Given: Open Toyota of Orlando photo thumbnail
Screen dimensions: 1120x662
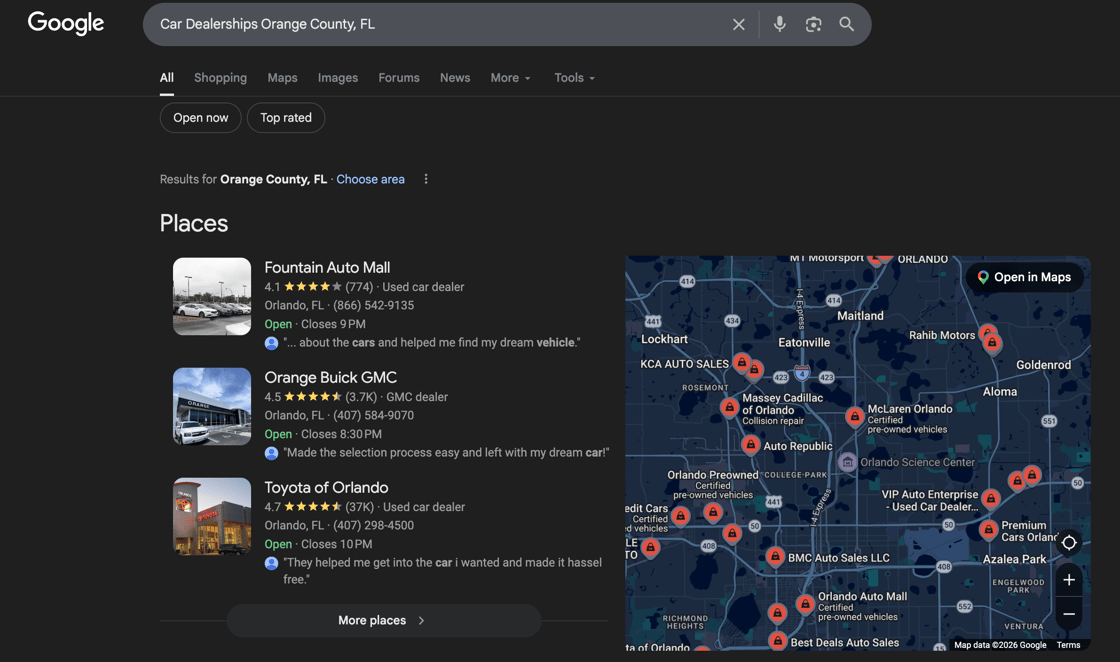Looking at the screenshot, I should 212,516.
